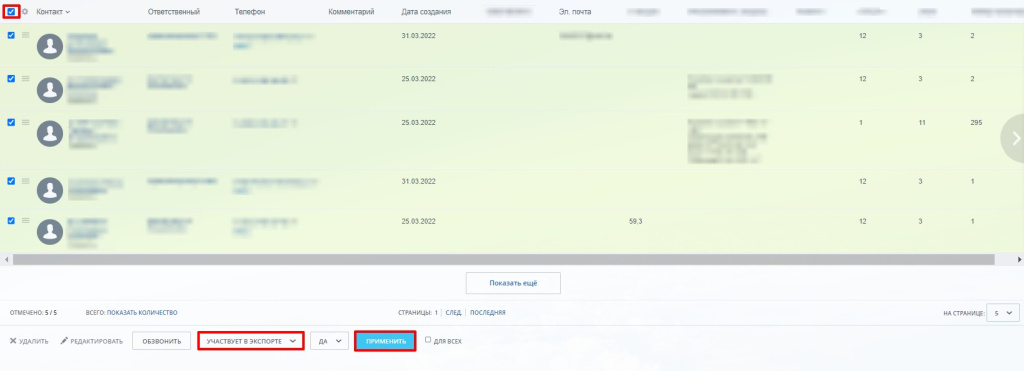Open the row menu of the third contact

(x=25, y=122)
